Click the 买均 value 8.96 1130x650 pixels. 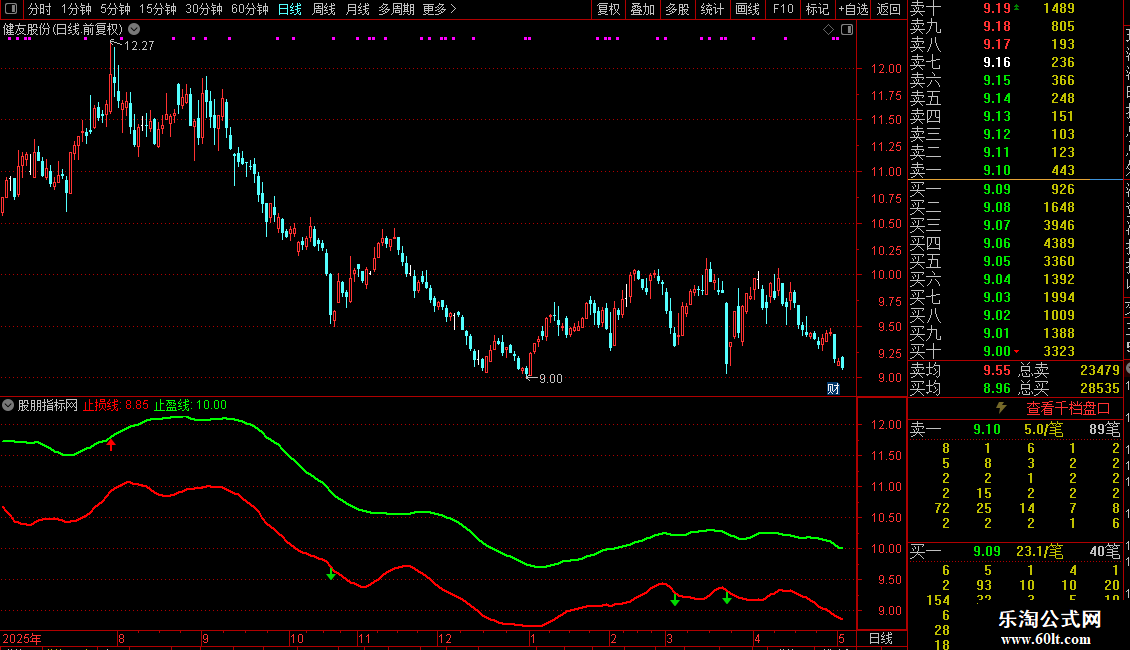click(x=997, y=388)
